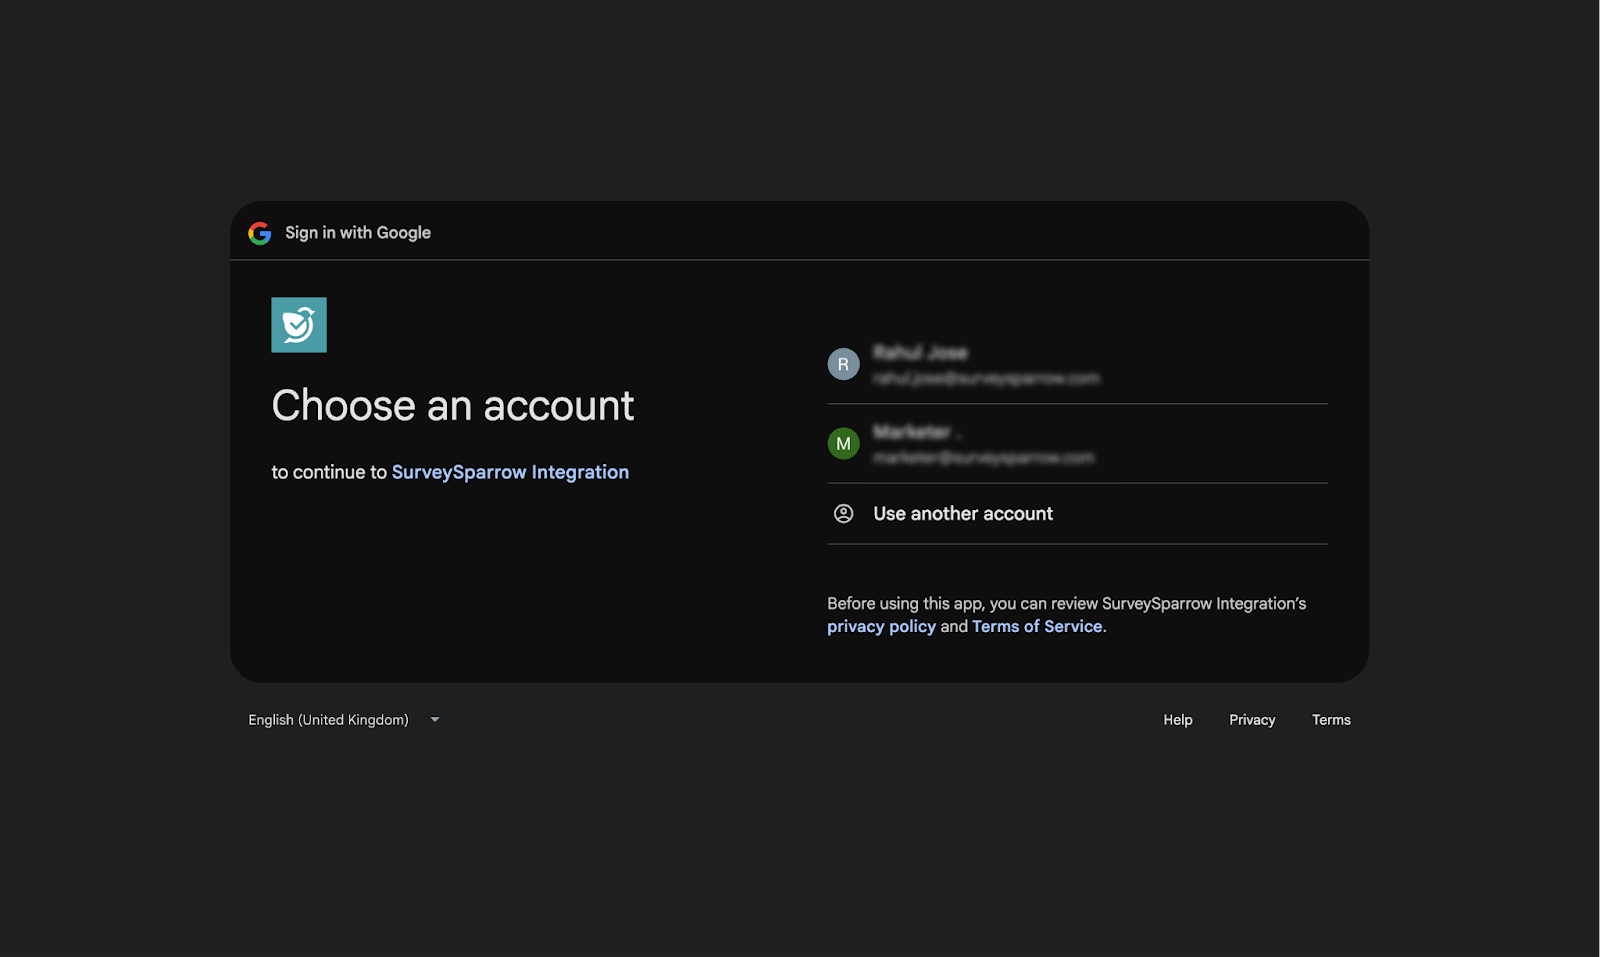Click the blurred email under the first account

pyautogui.click(x=986, y=378)
